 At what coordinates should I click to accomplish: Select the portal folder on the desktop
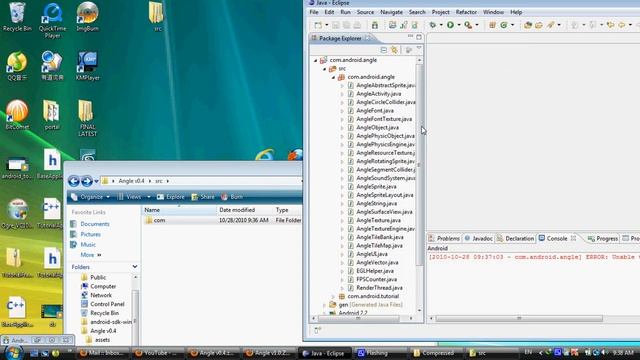[x=52, y=115]
